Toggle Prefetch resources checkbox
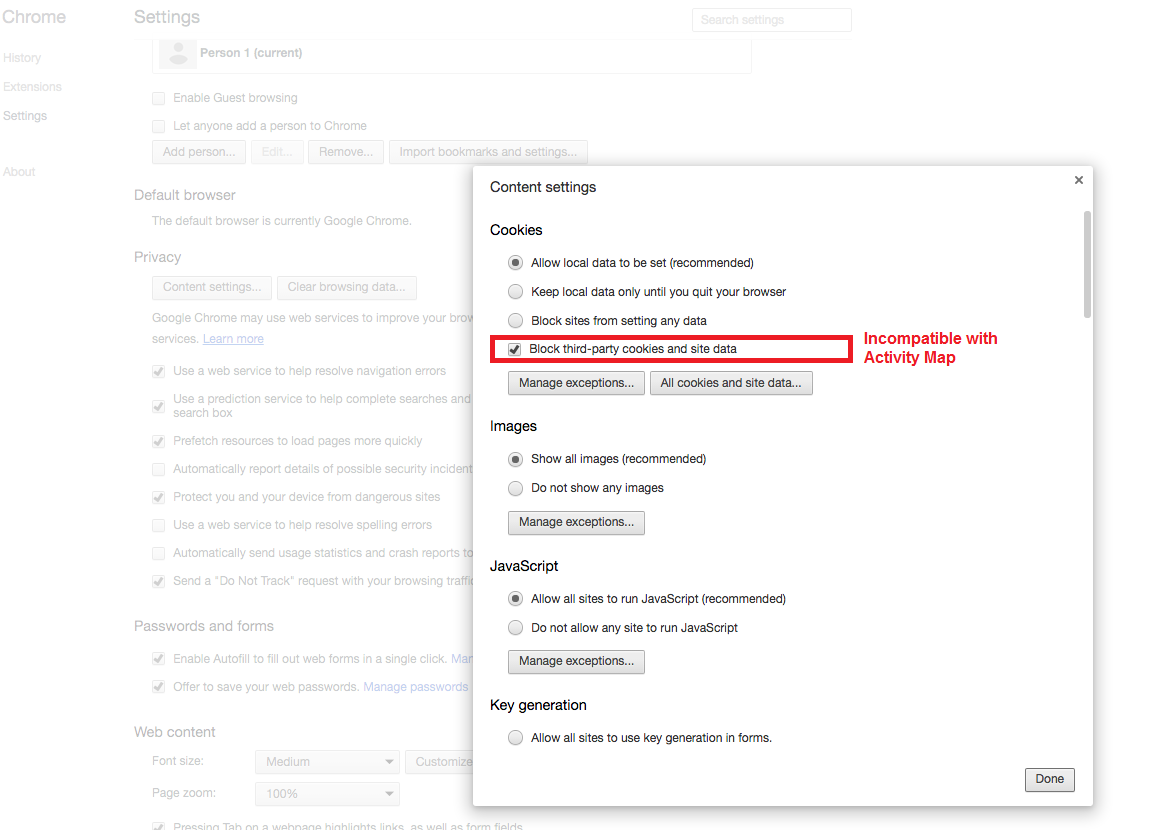Viewport: 1157px width, 830px height. [159, 441]
